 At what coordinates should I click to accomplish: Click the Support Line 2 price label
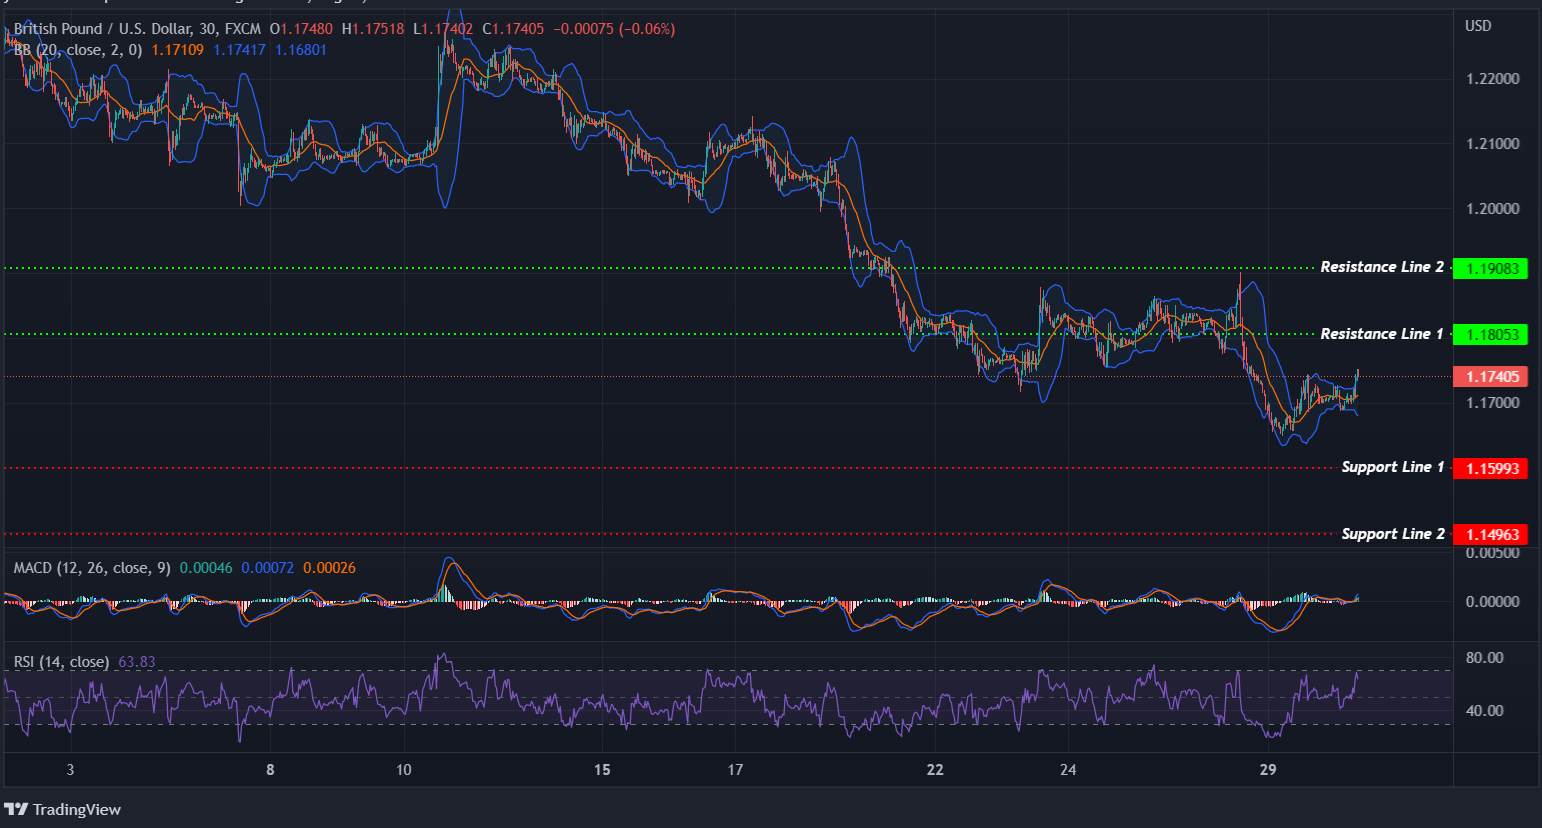pos(1491,534)
